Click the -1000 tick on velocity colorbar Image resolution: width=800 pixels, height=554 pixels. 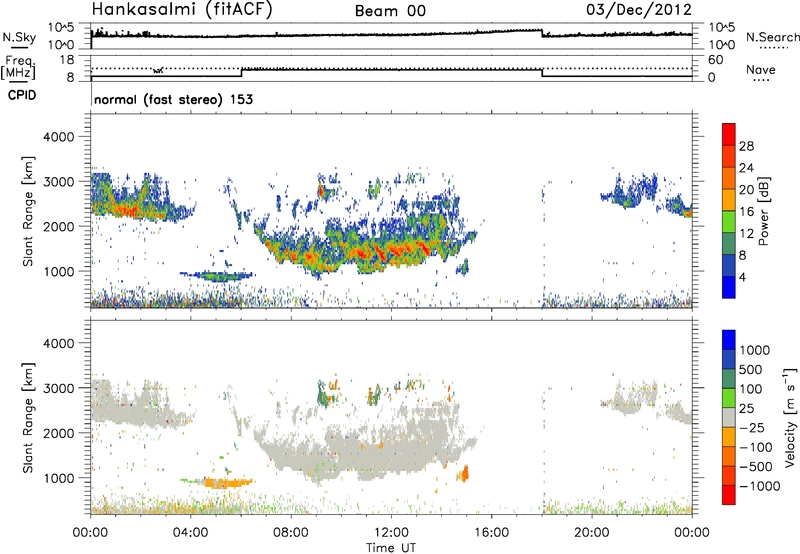pos(760,486)
